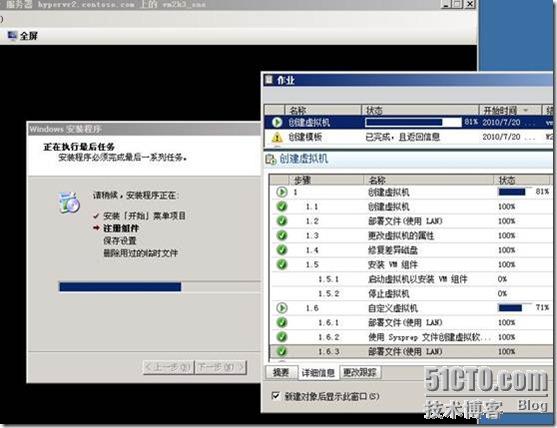Image resolution: width=557 pixels, height=428 pixels.
Task: Click 已完成，且返回信息 status text
Action: (402, 137)
